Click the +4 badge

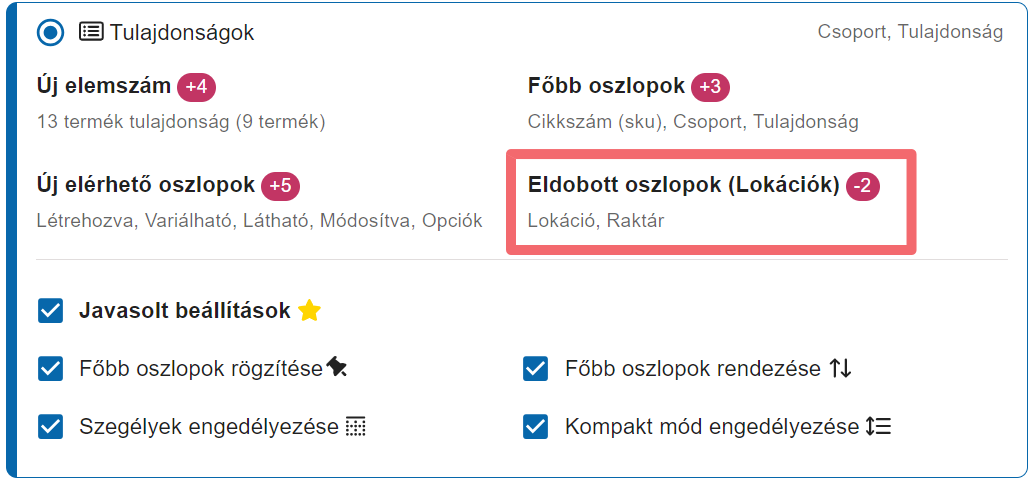[196, 87]
